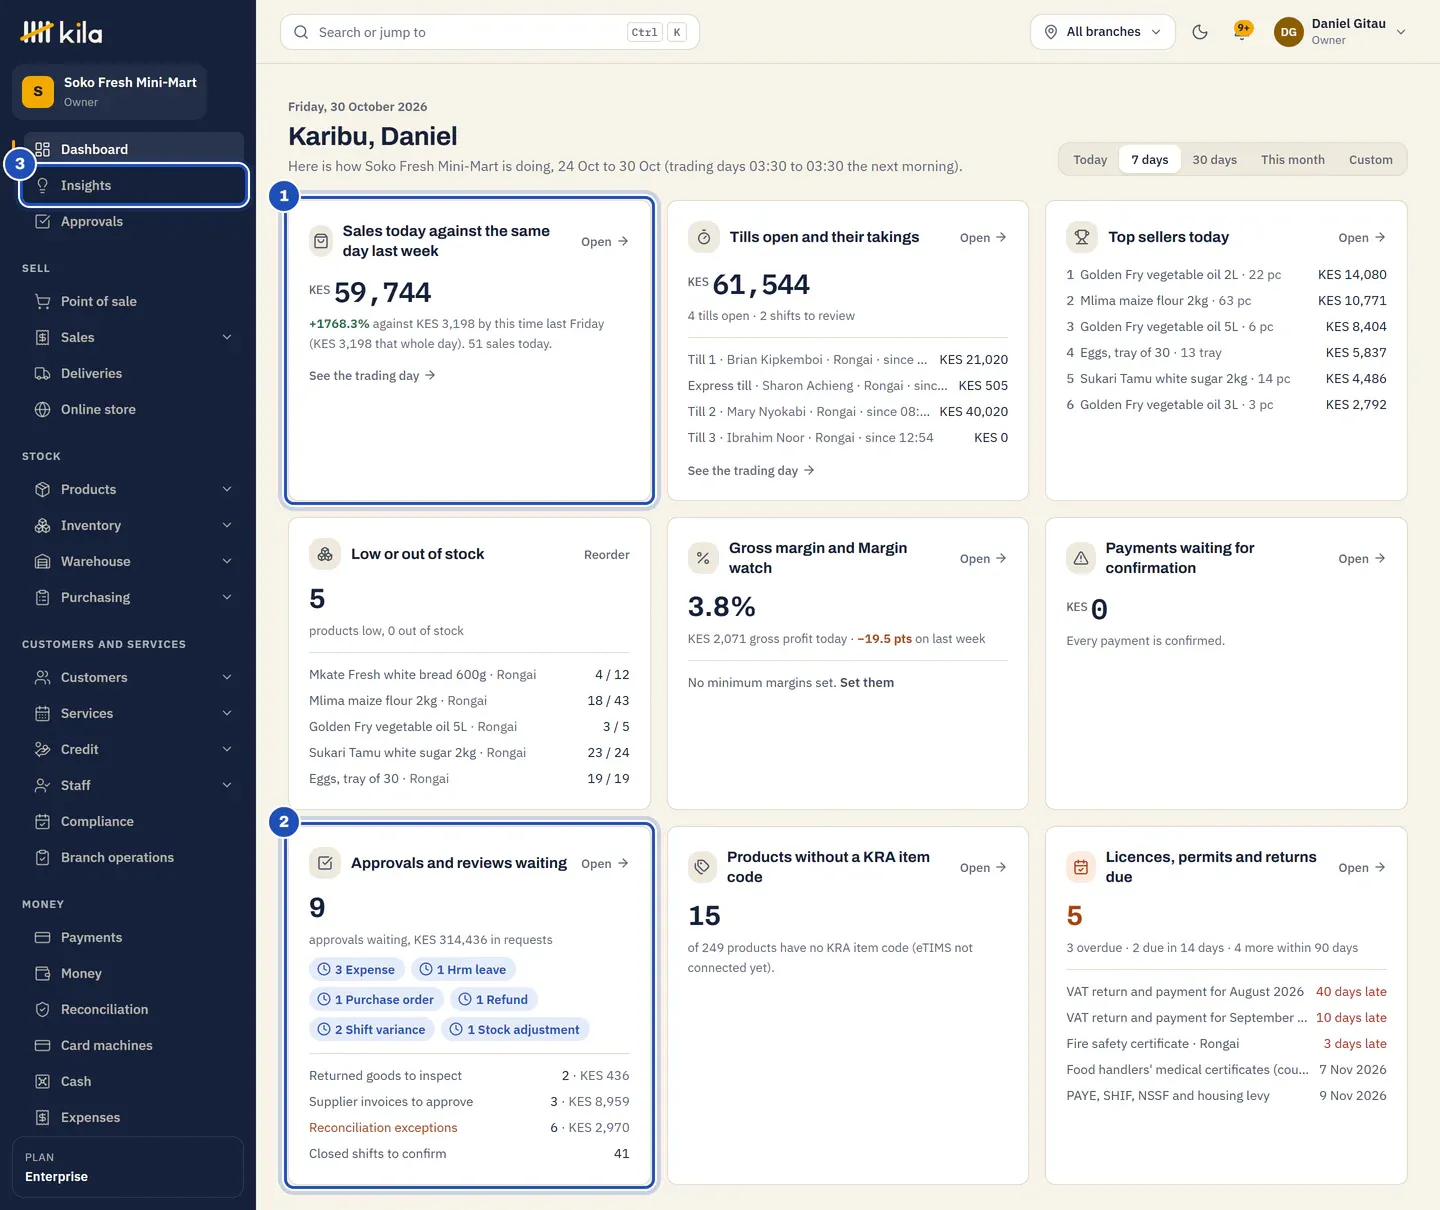Screen dimensions: 1440x1210
Task: Open the Top sellers today card
Action: click(x=1362, y=237)
